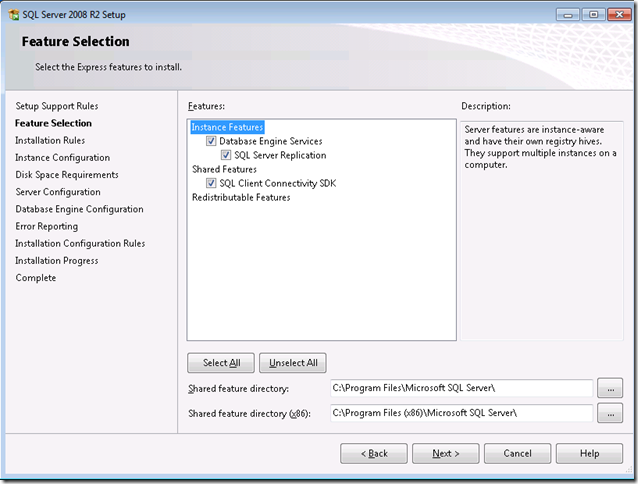Edit the Shared feature directory path field
The width and height of the screenshot is (638, 484).
click(461, 388)
